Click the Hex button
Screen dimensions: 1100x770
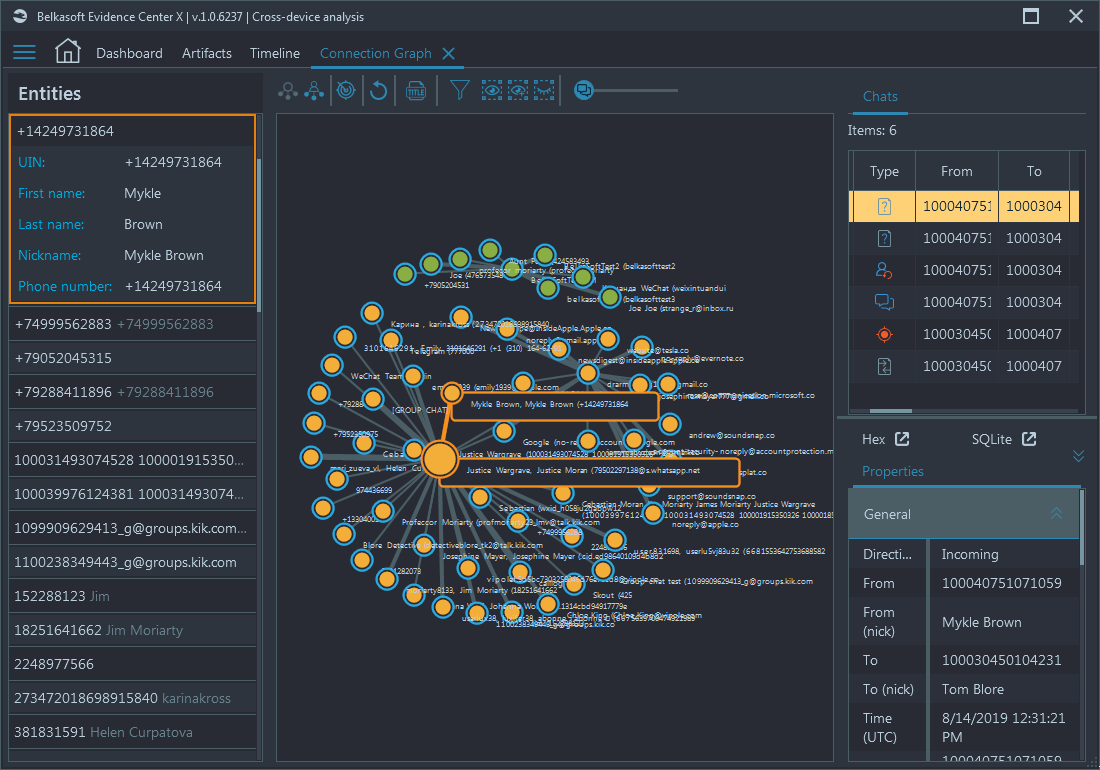[x=873, y=439]
